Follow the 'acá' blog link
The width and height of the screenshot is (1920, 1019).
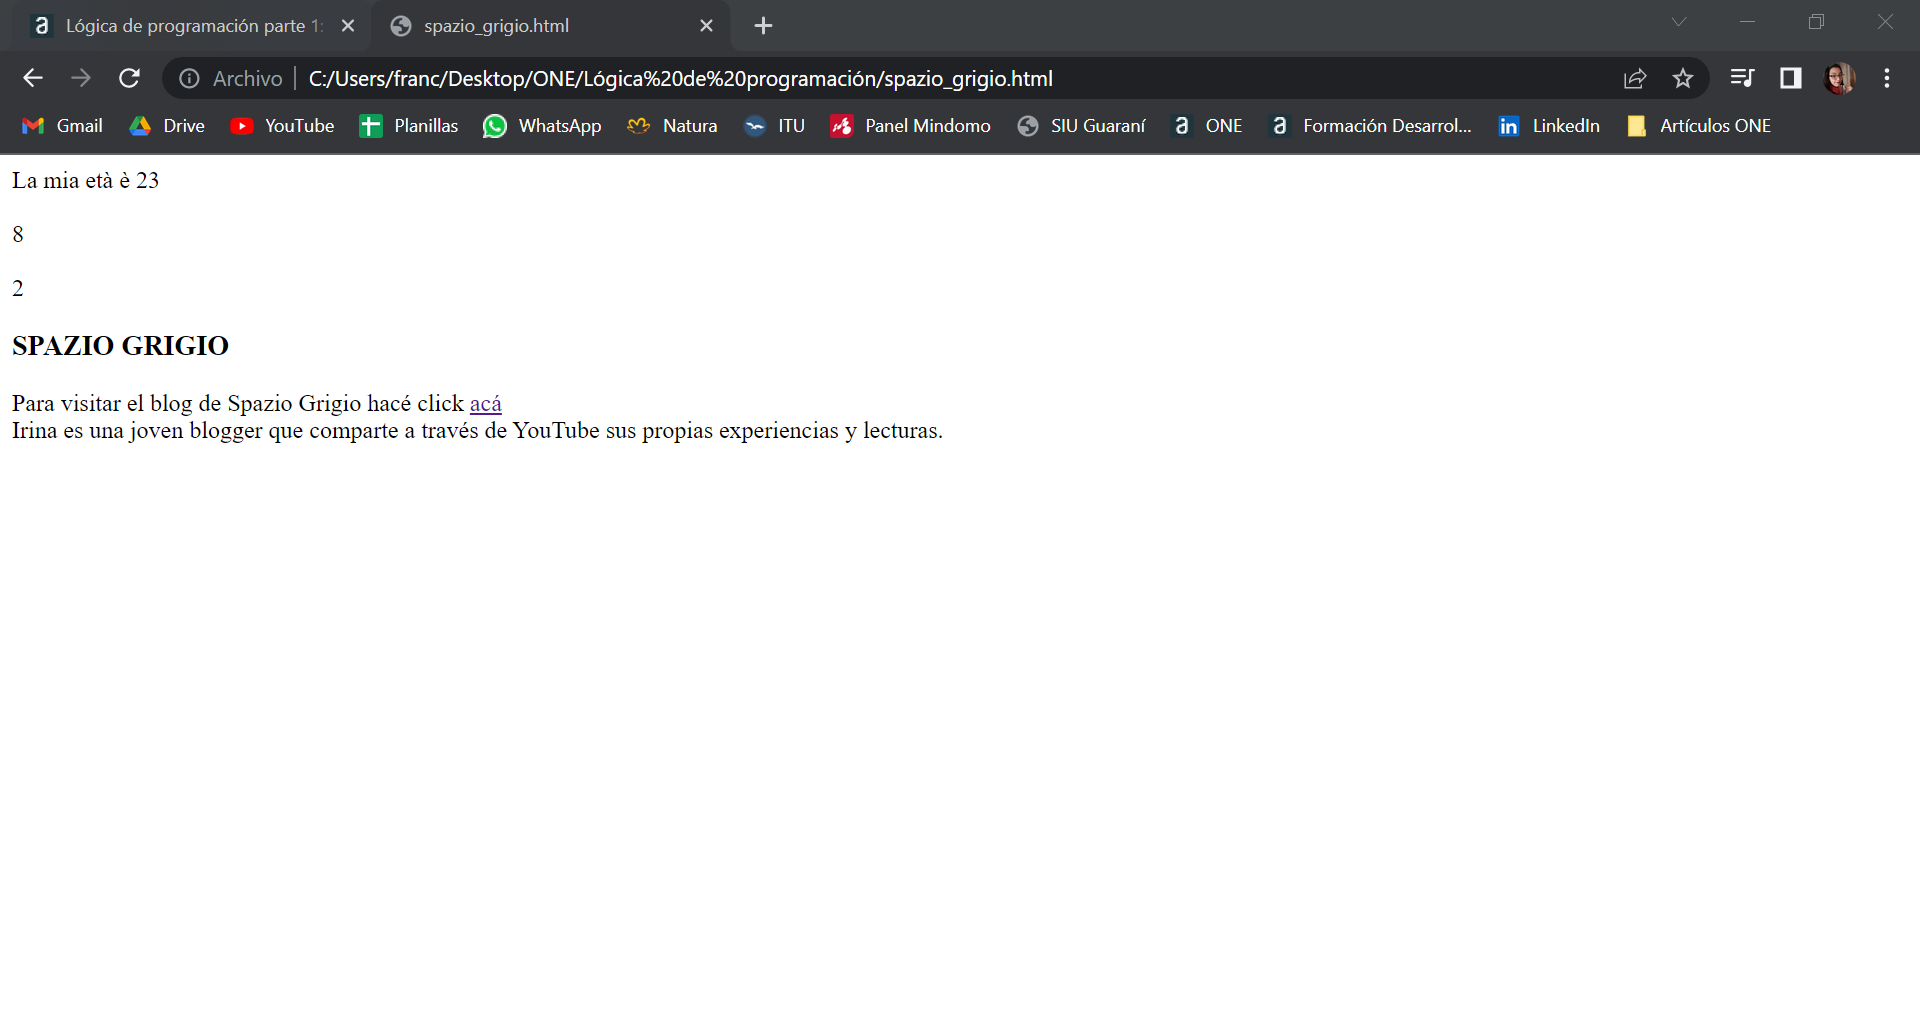pos(485,403)
